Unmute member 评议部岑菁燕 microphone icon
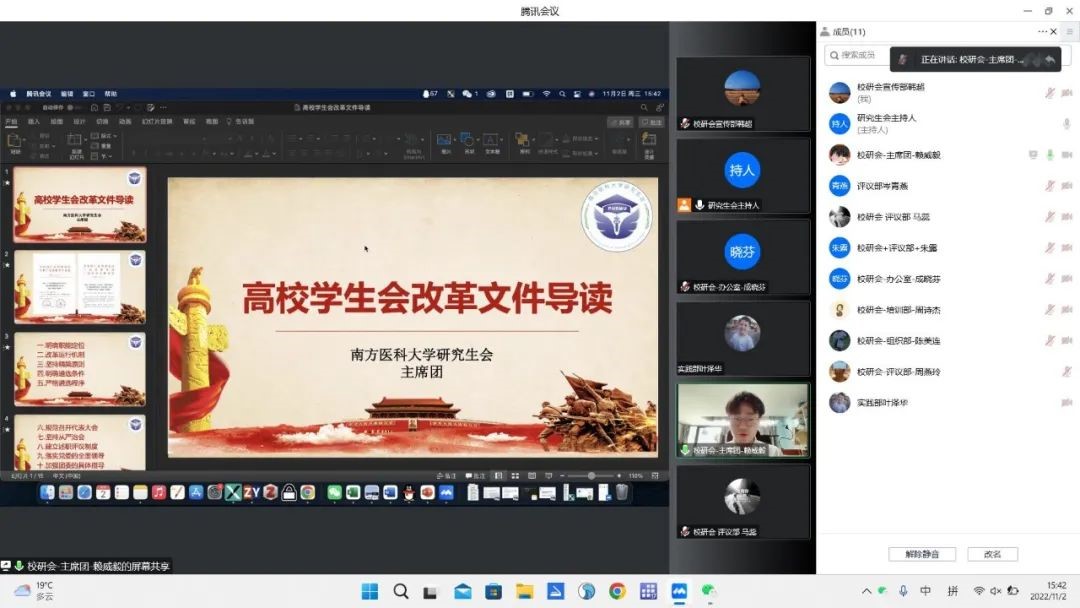Screen dimensions: 1080x608 click(x=1050, y=186)
